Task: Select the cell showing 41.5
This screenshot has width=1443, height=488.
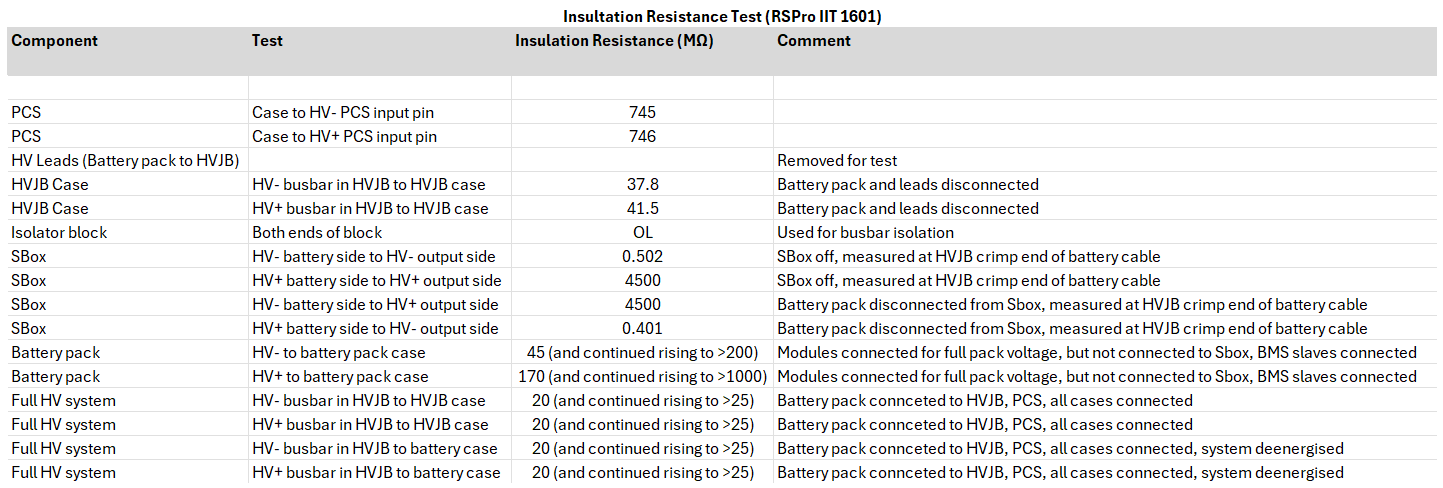Action: coord(642,208)
